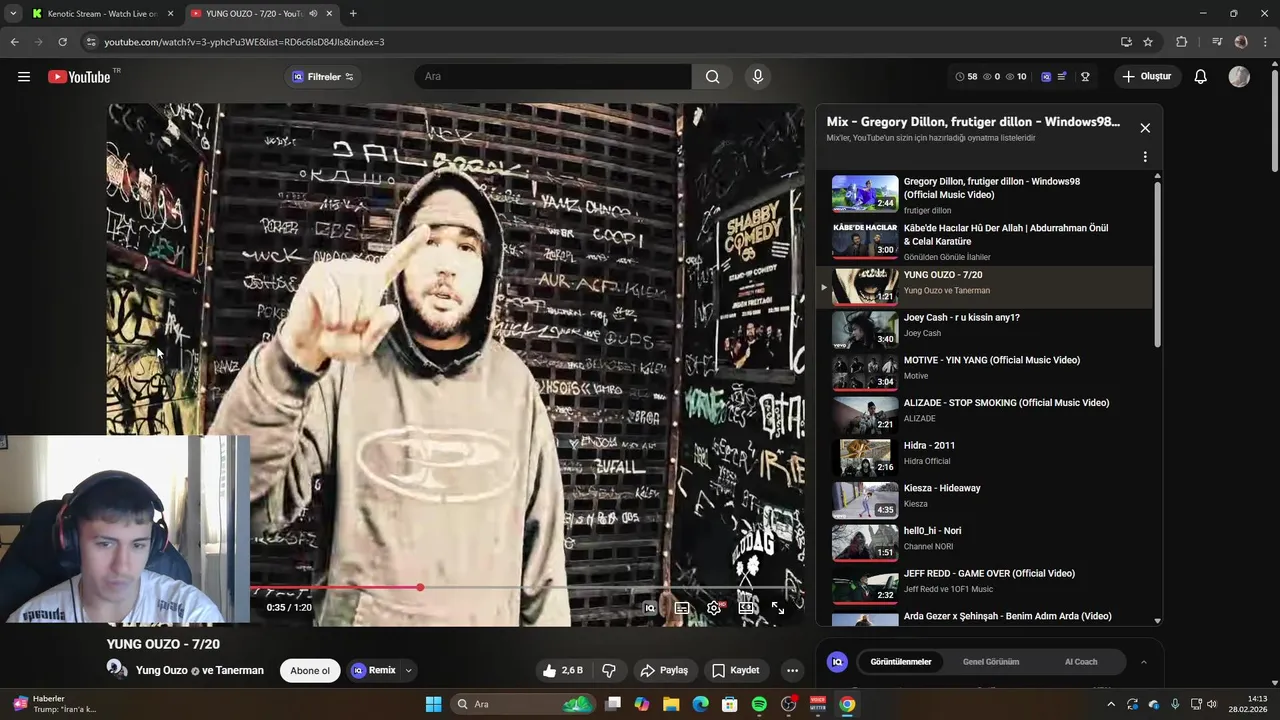
Task: Switch to Görüntülenmeler tab
Action: [901, 662]
